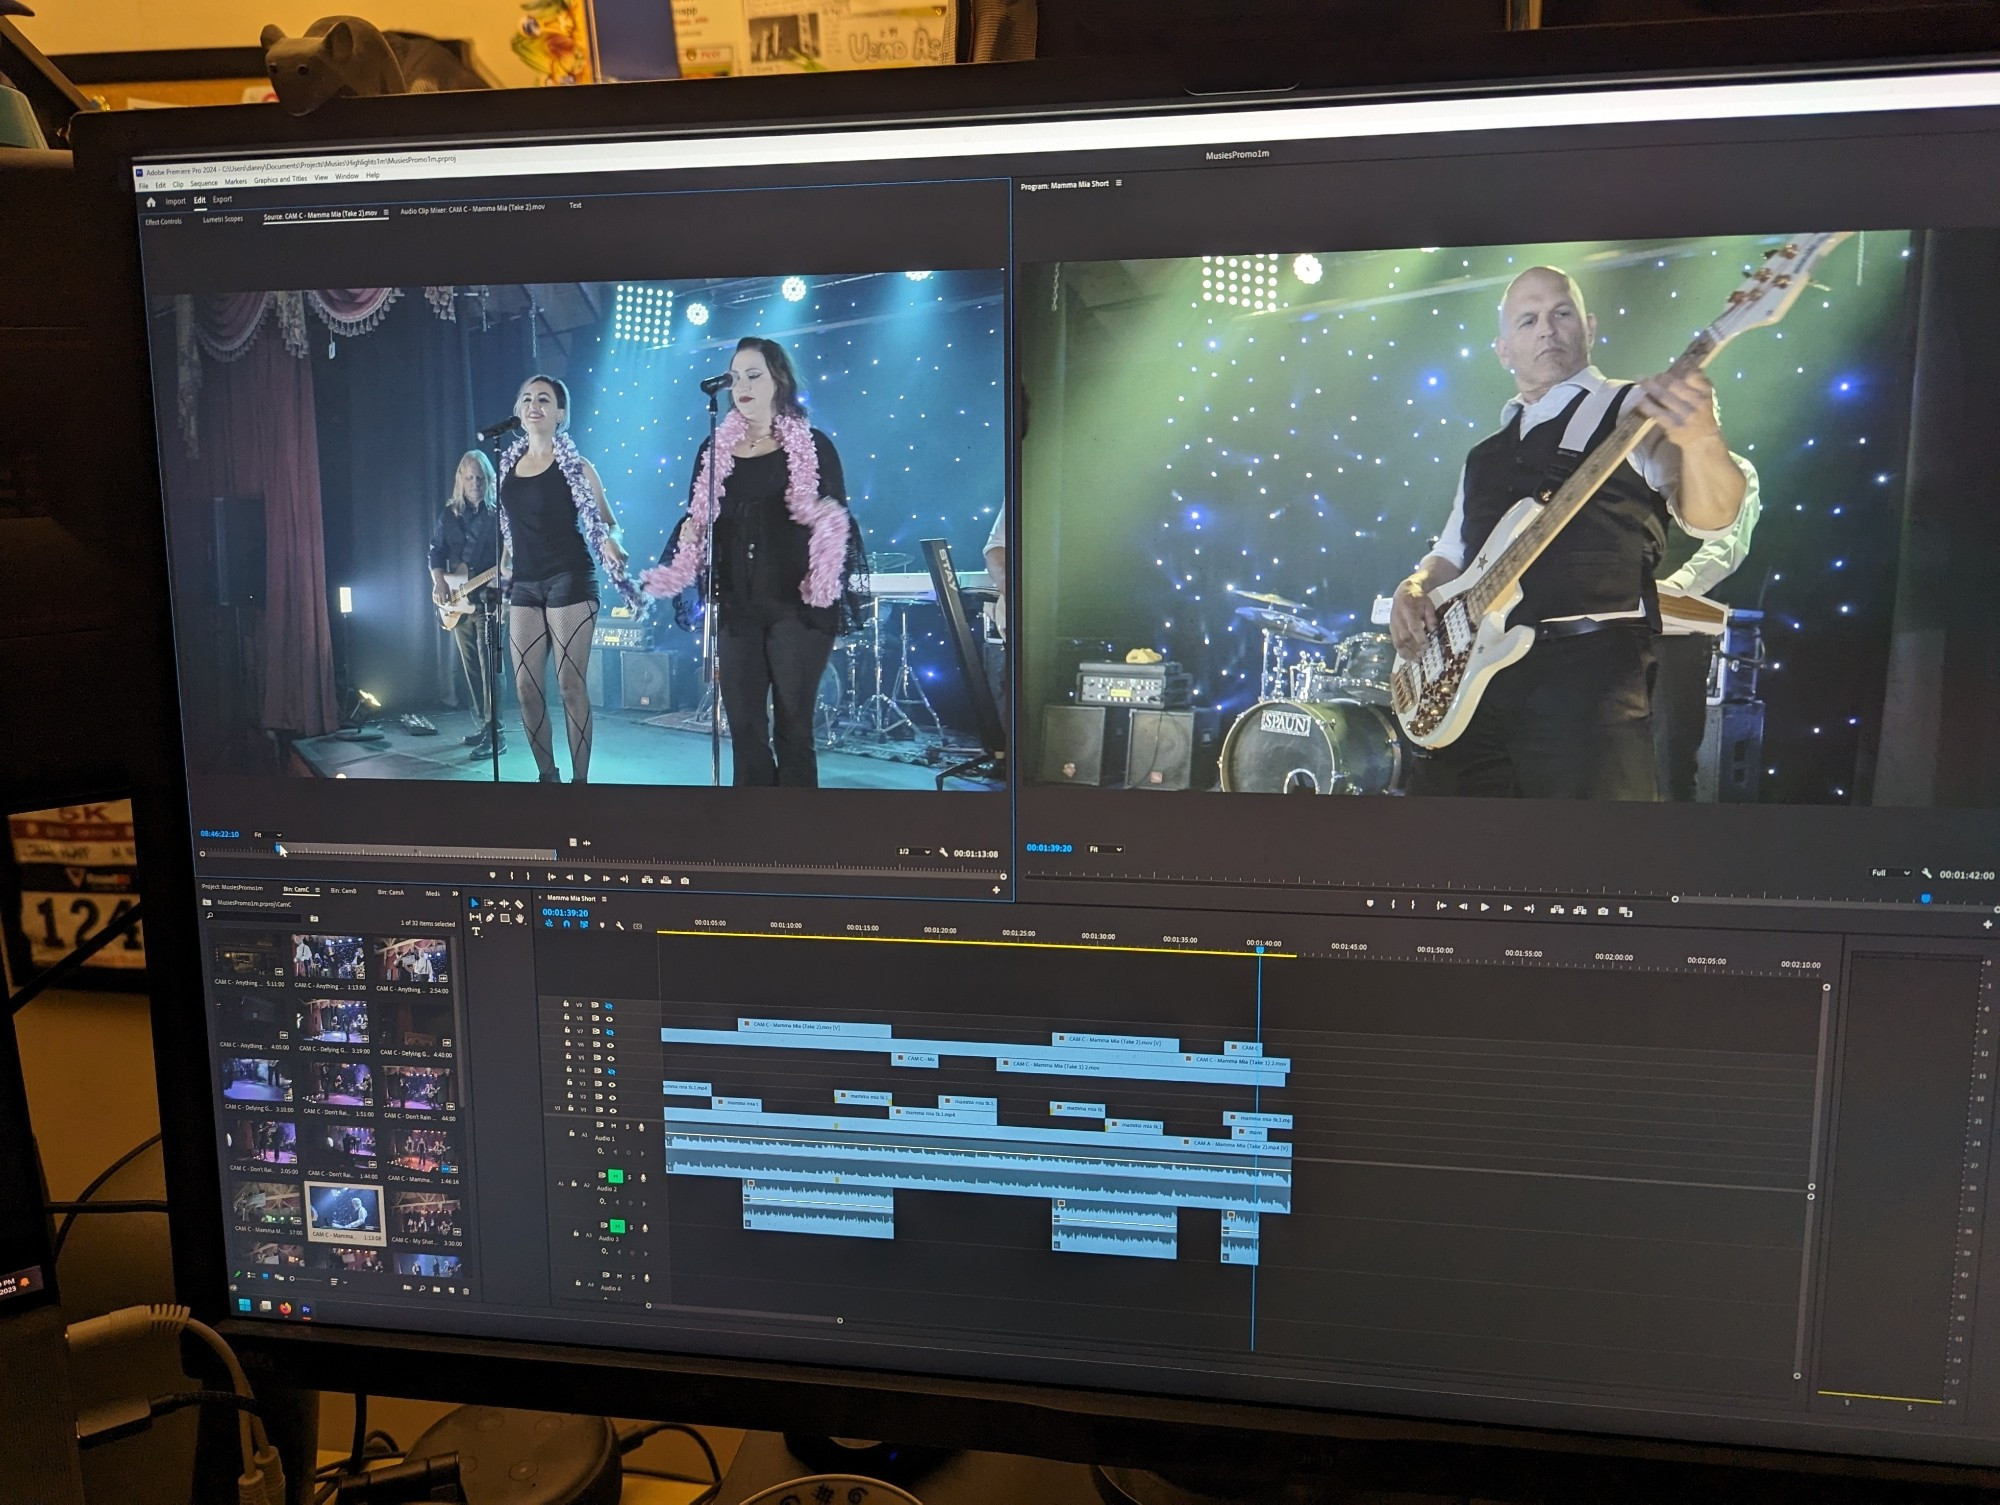The image size is (2000, 1505).
Task: Toggle V8 track output eye
Action: pyautogui.click(x=609, y=1019)
